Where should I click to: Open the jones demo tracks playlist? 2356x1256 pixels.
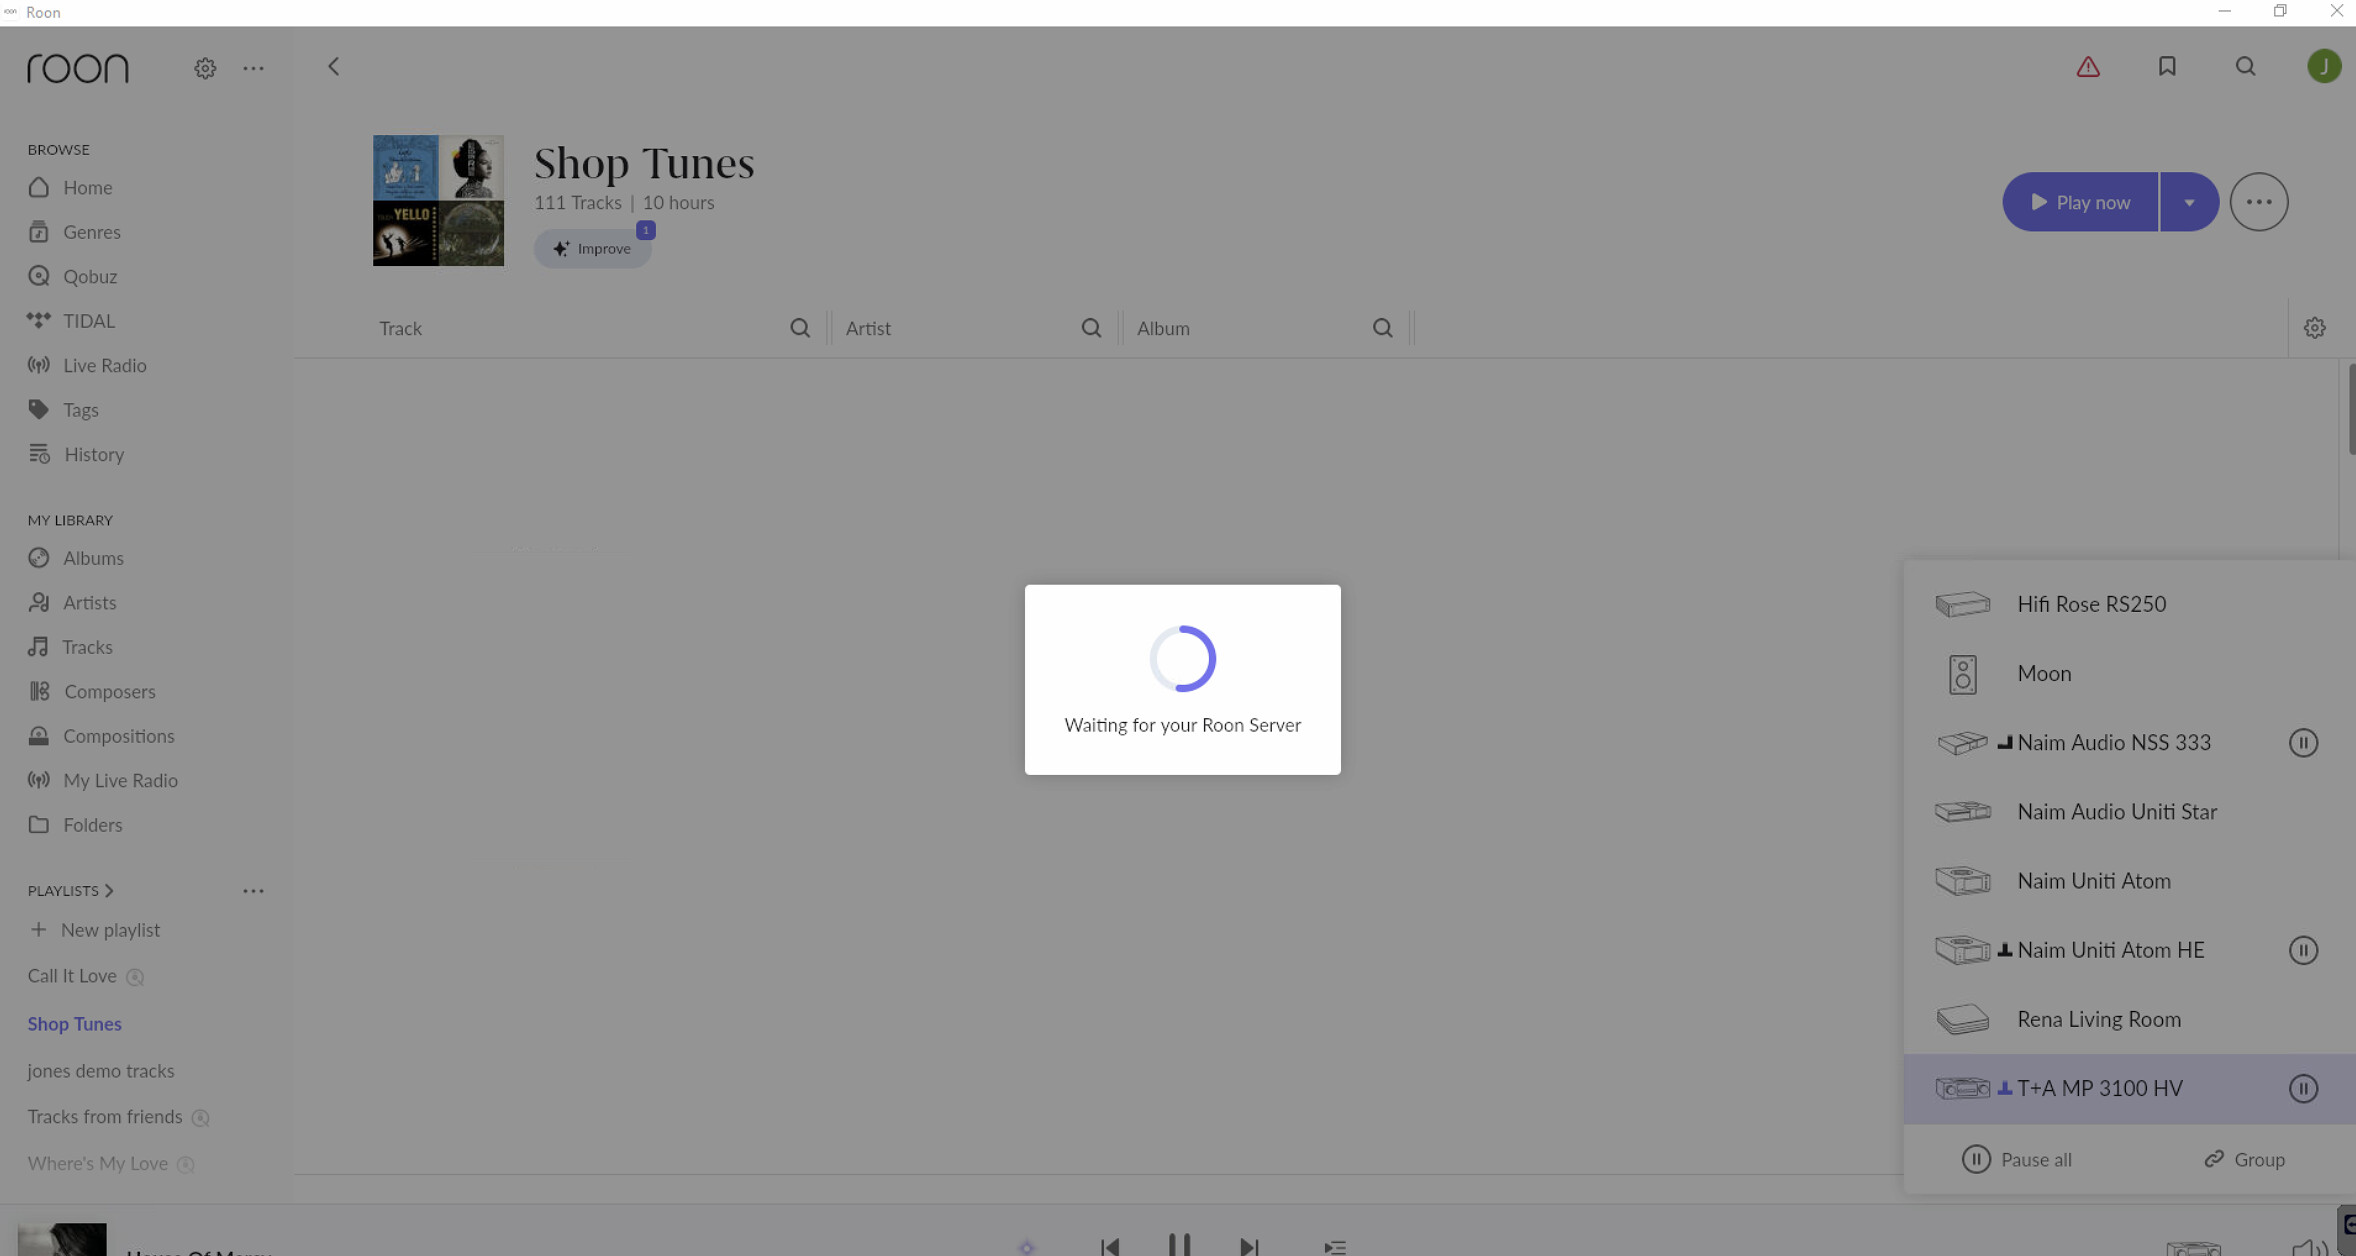(x=101, y=1070)
